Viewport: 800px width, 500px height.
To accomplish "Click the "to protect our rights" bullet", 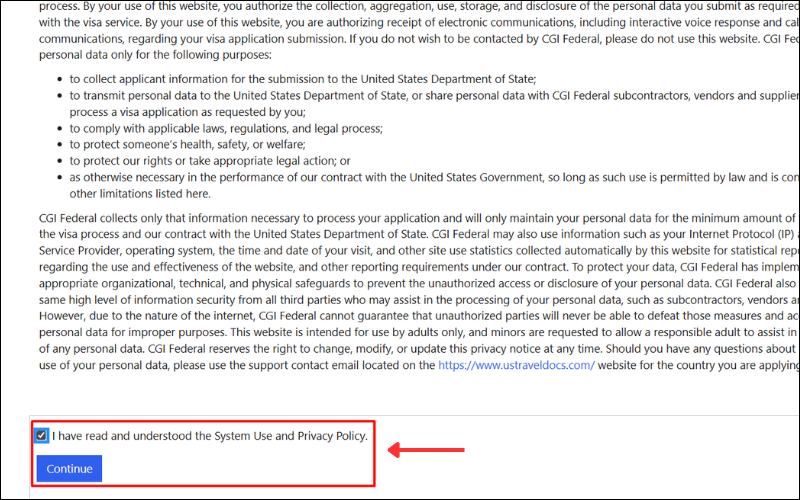I will (x=210, y=161).
